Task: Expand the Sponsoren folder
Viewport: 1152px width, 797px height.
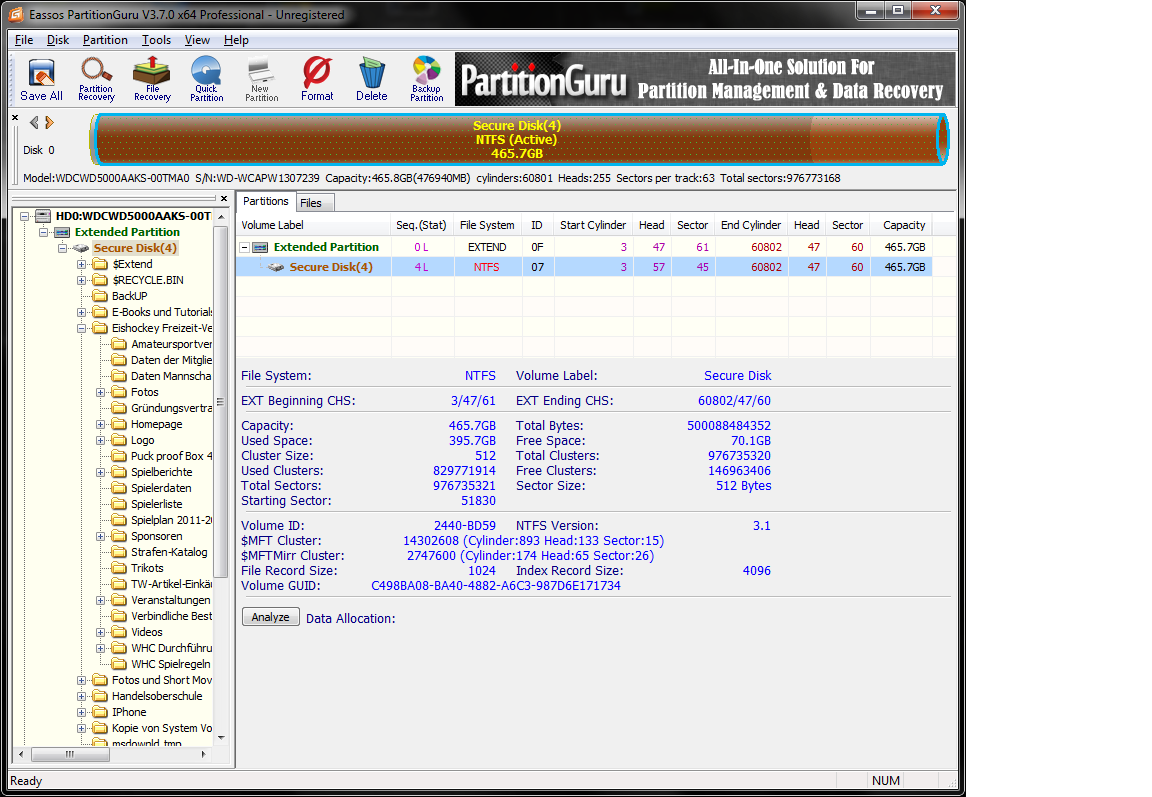Action: click(x=101, y=536)
